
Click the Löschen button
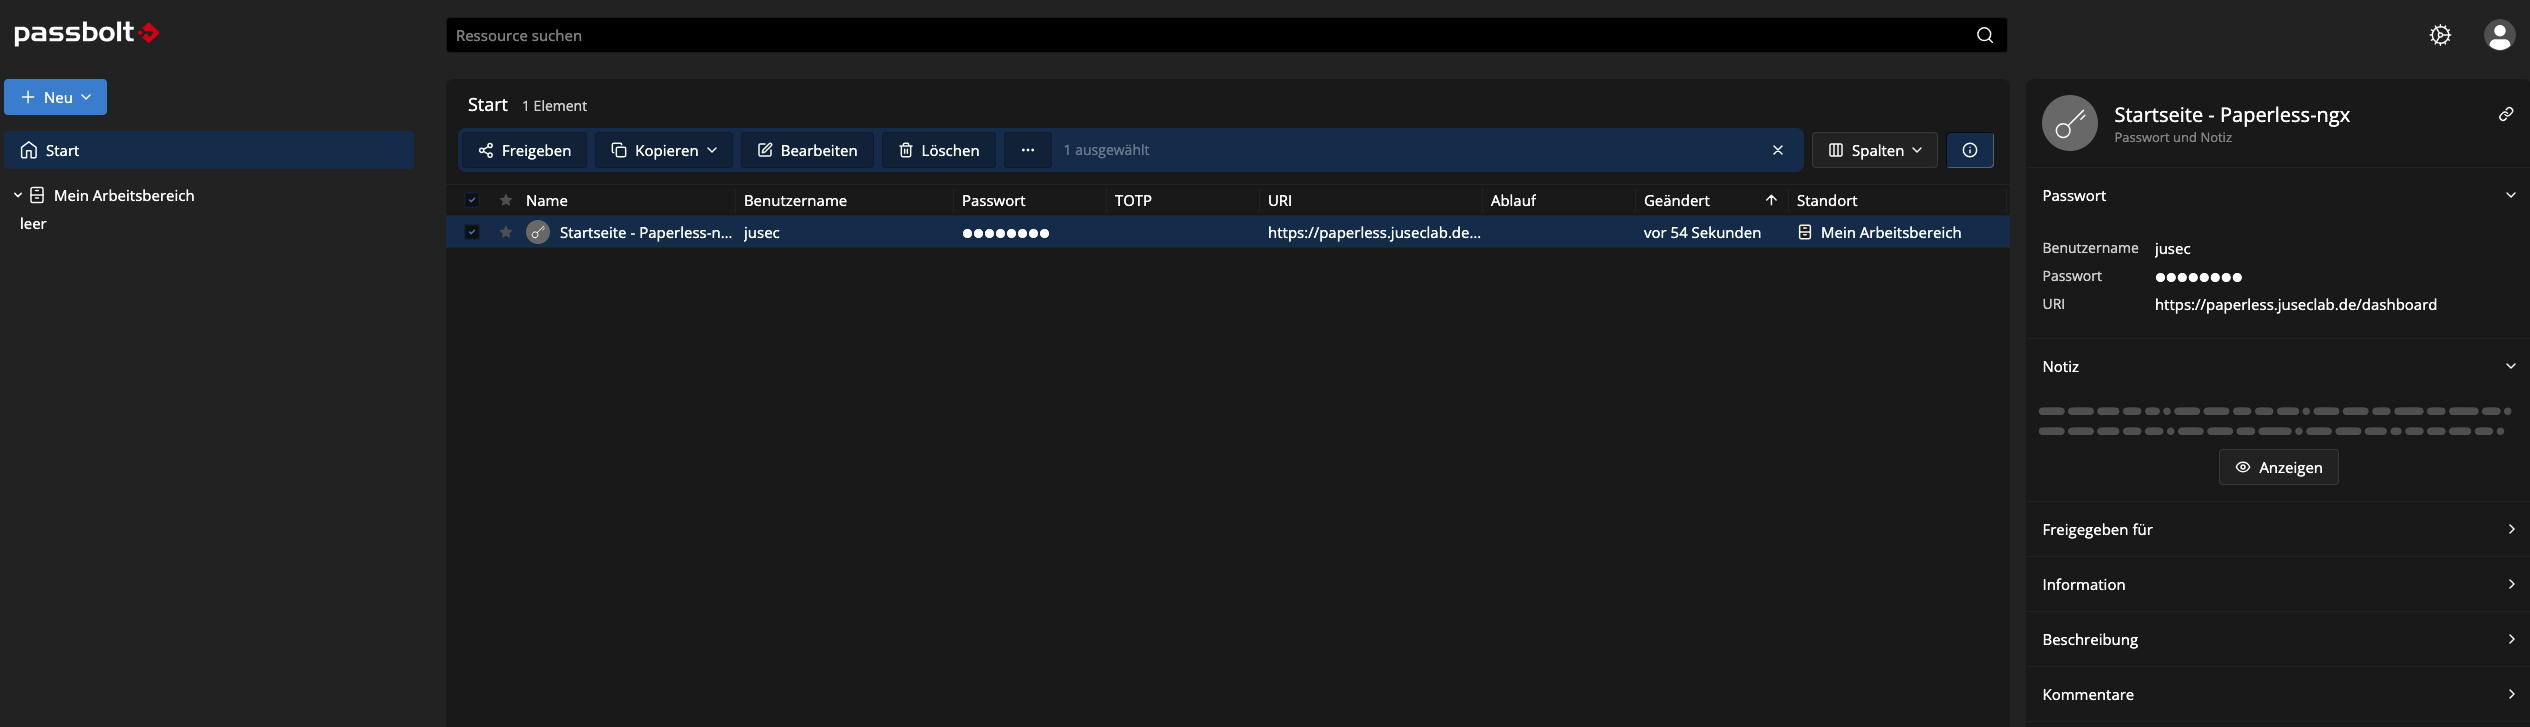(938, 150)
